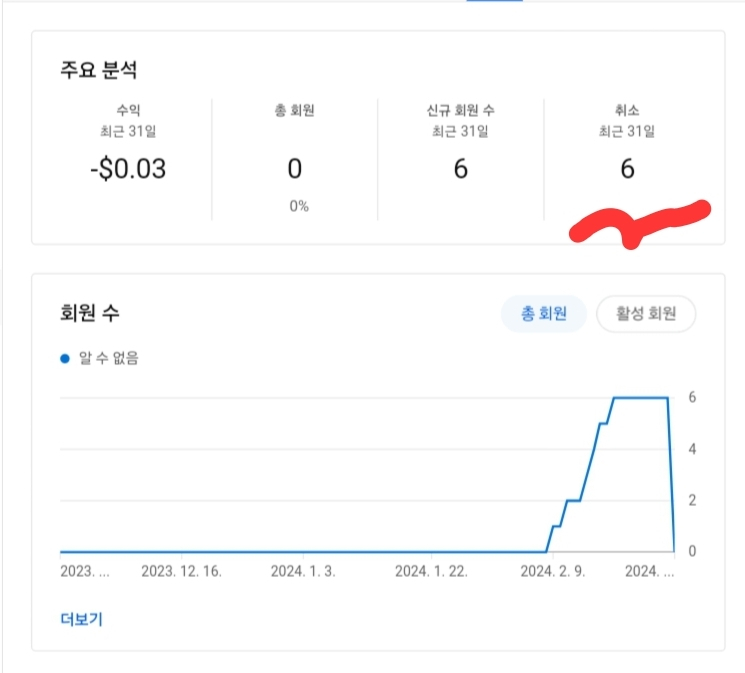
Task: Switch chart to 활성 회원
Action: (645, 314)
